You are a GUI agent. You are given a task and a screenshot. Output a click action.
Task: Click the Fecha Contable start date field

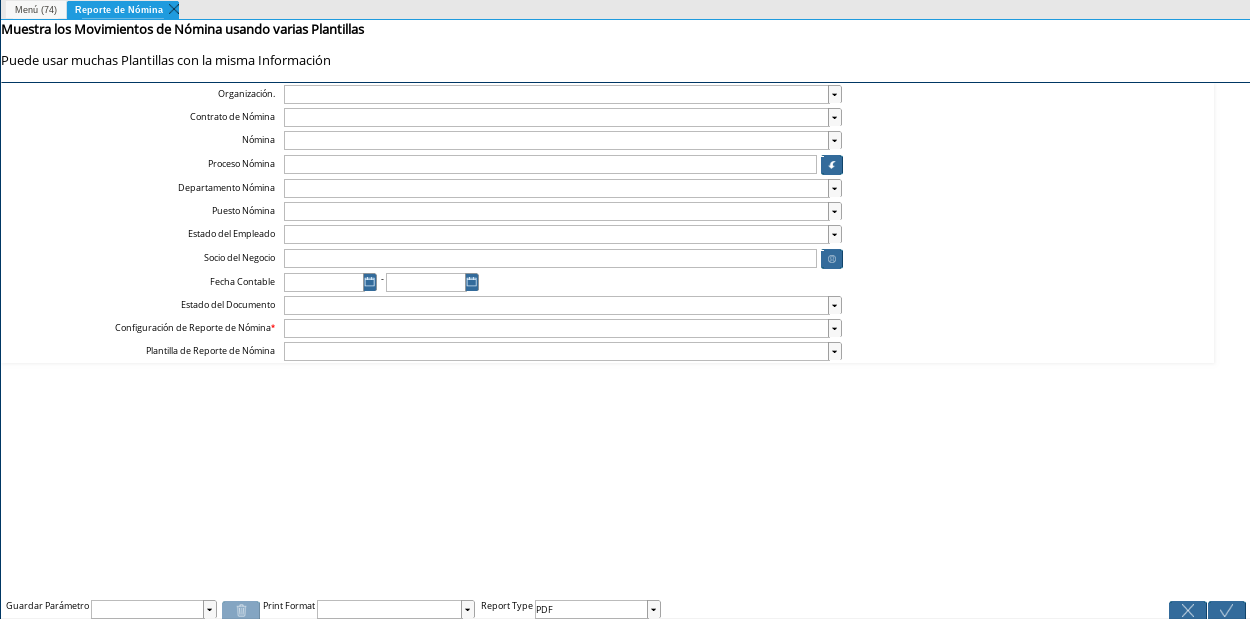323,282
